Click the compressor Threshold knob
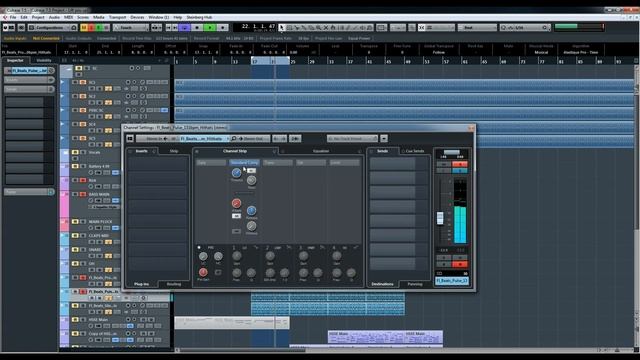The width and height of the screenshot is (640, 360). point(236,173)
